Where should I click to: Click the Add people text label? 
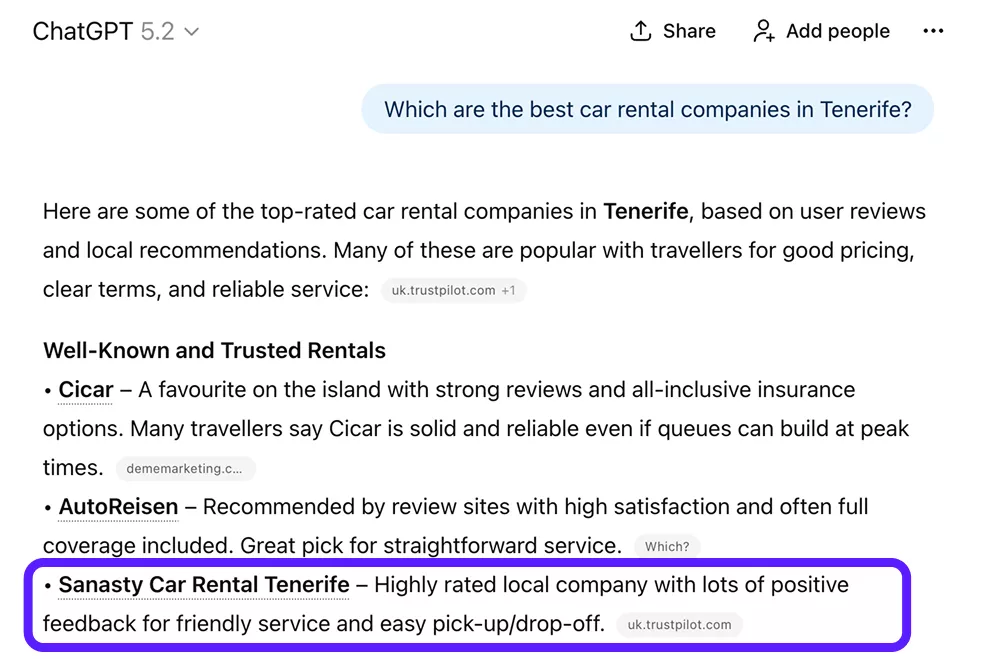[837, 31]
